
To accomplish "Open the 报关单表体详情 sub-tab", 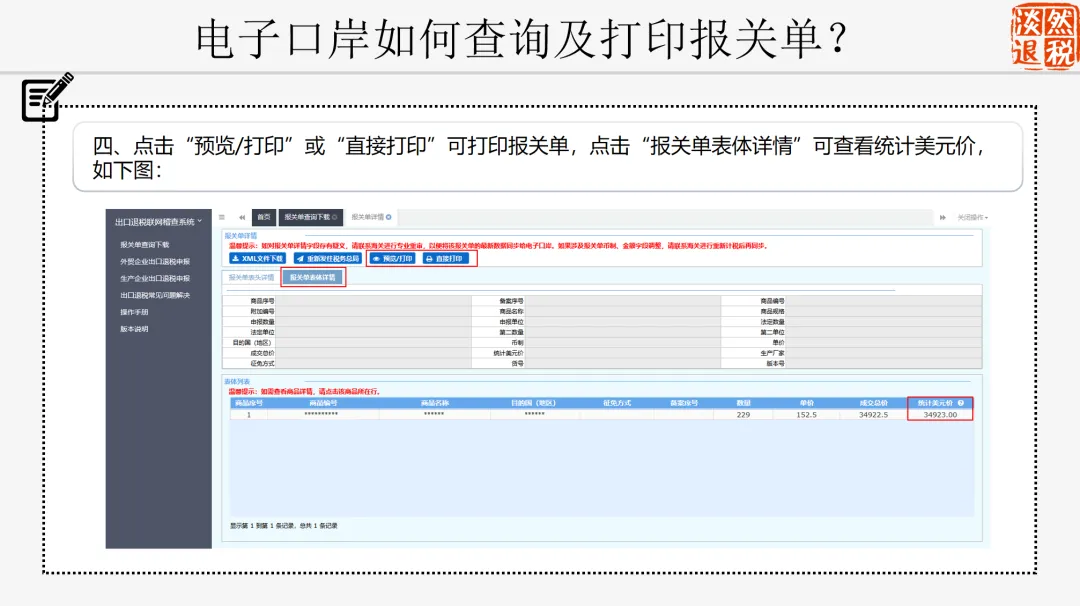I will 313,278.
